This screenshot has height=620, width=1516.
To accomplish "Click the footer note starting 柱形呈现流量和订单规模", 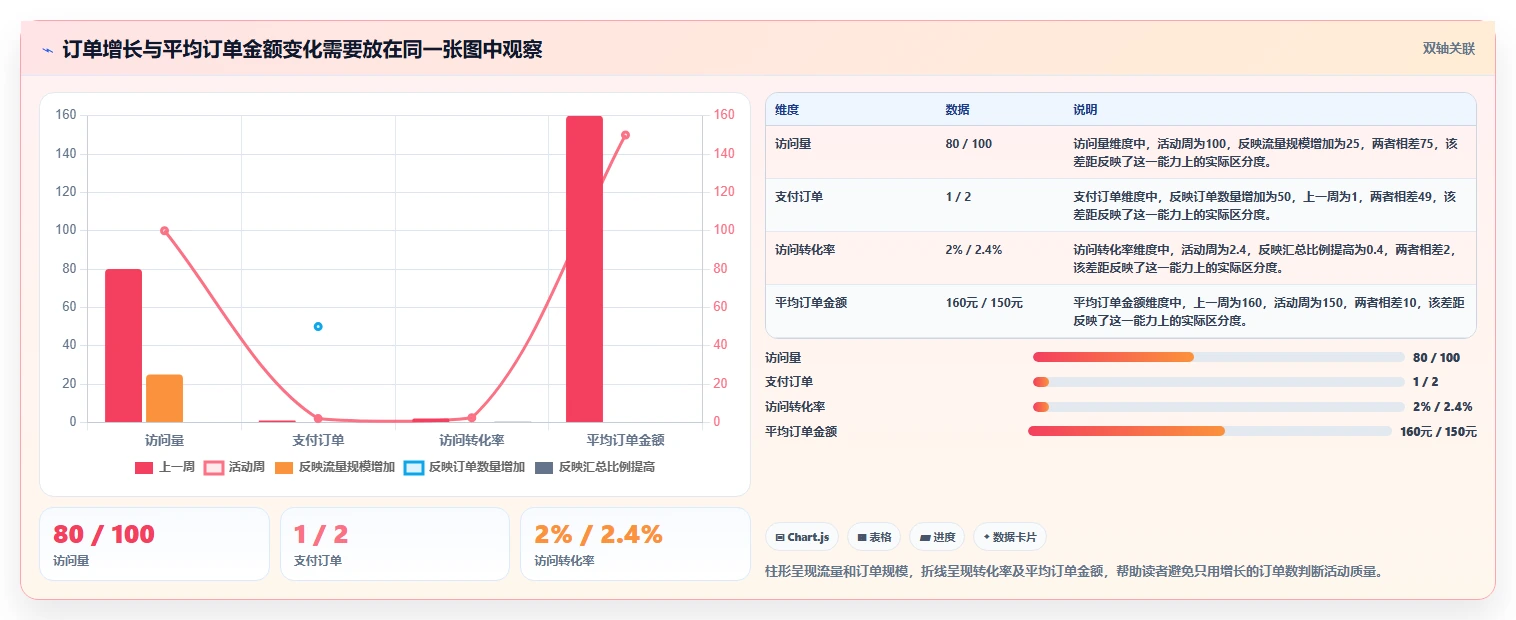I will pyautogui.click(x=1074, y=572).
